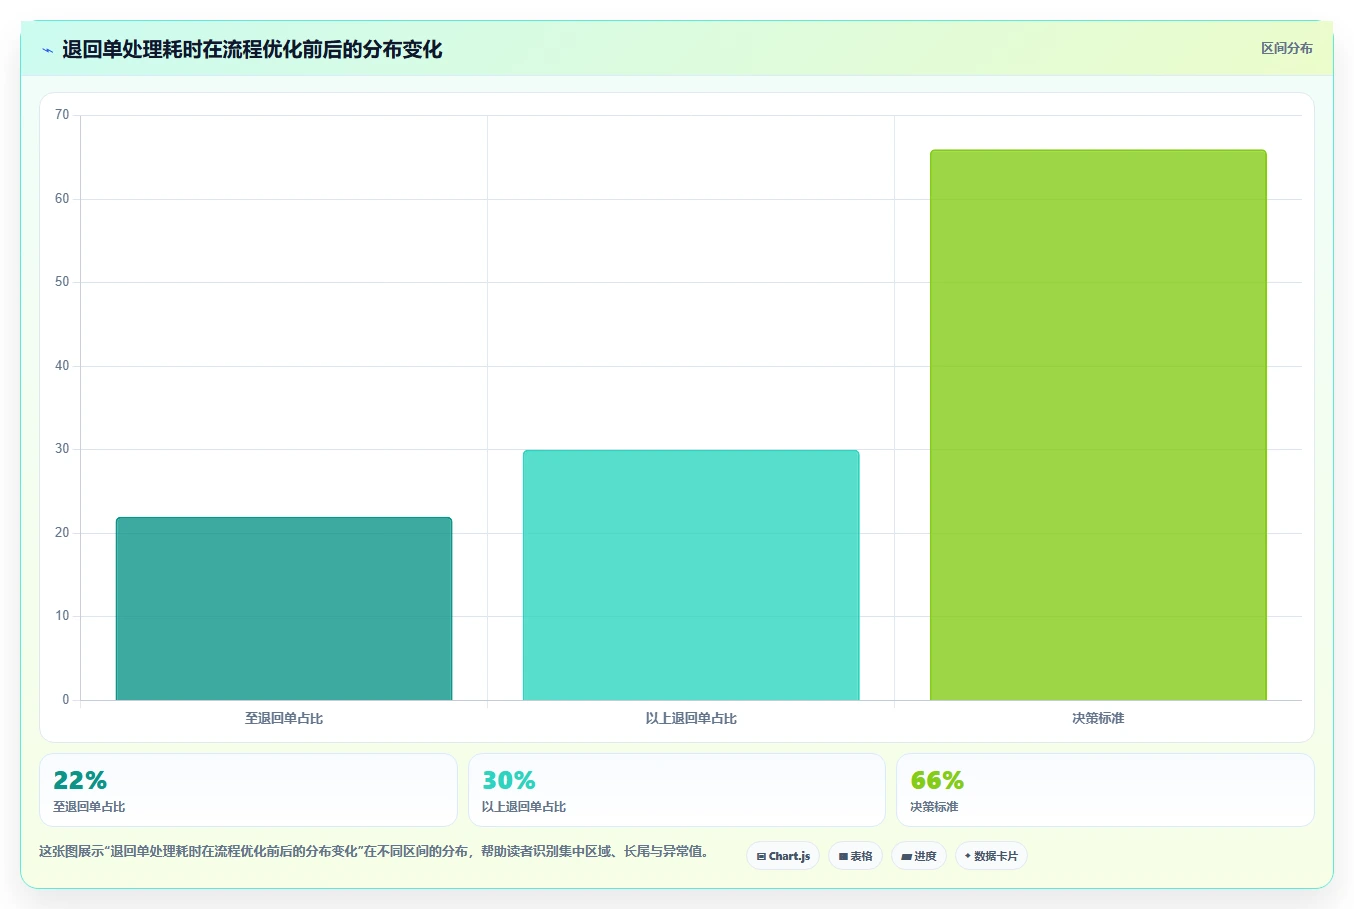Click the 表格 tag chip
The image size is (1354, 909).
point(855,856)
